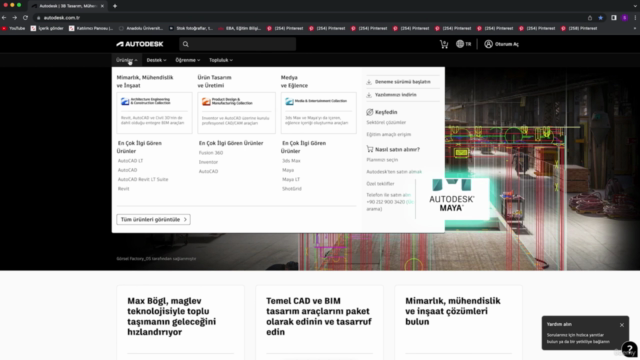Open Maya LT product link
The image size is (640, 360).
point(291,179)
